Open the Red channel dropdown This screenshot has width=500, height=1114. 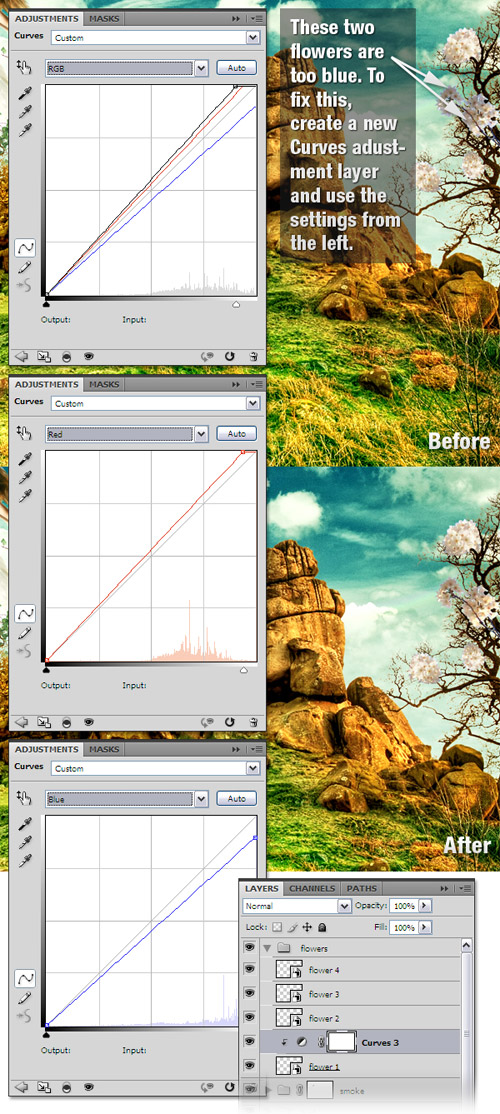tap(201, 433)
